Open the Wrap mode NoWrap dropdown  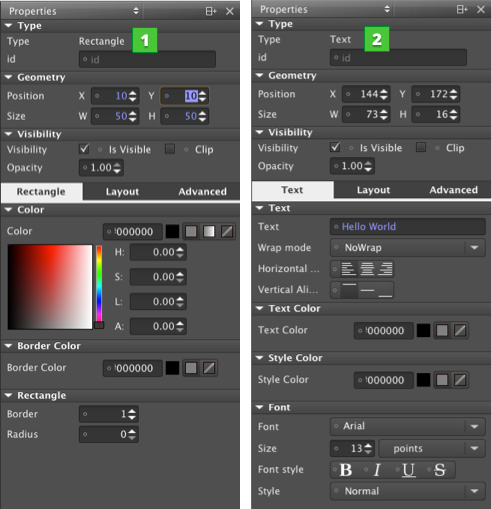point(407,248)
